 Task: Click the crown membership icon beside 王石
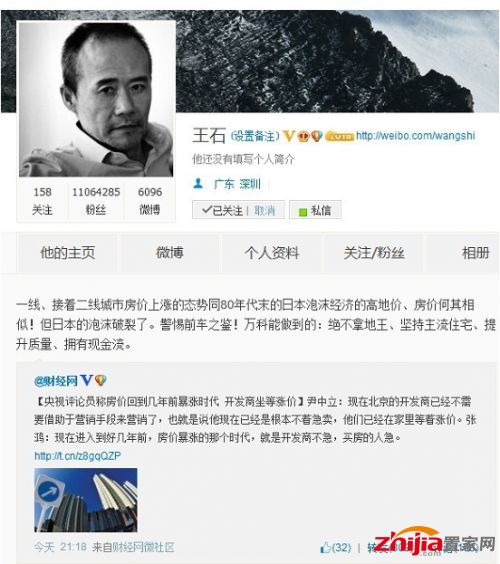[x=304, y=136]
